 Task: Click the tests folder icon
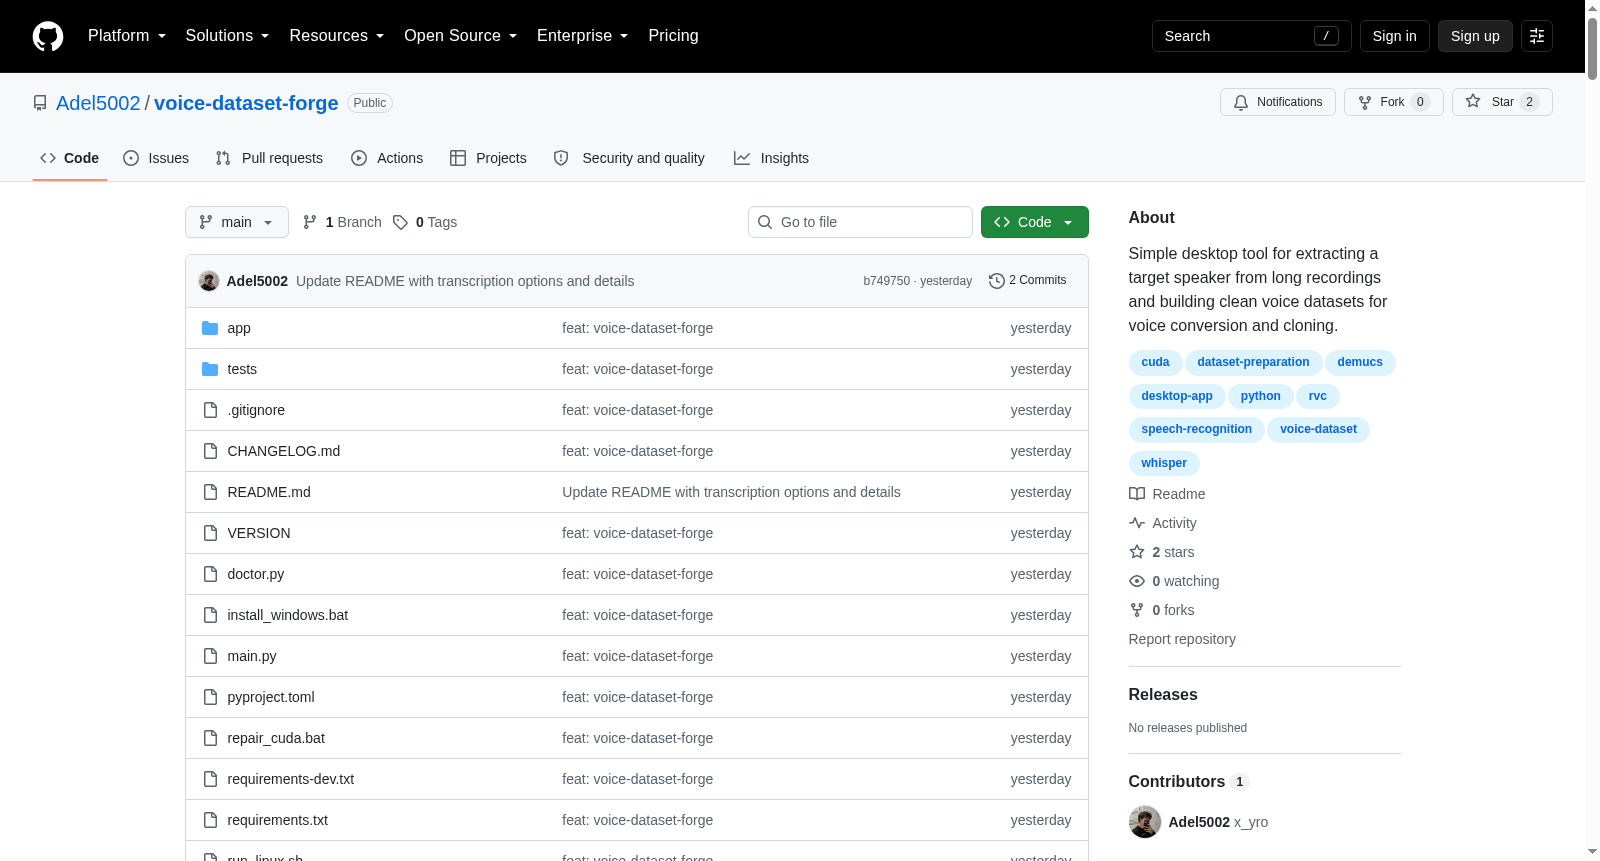tap(210, 369)
